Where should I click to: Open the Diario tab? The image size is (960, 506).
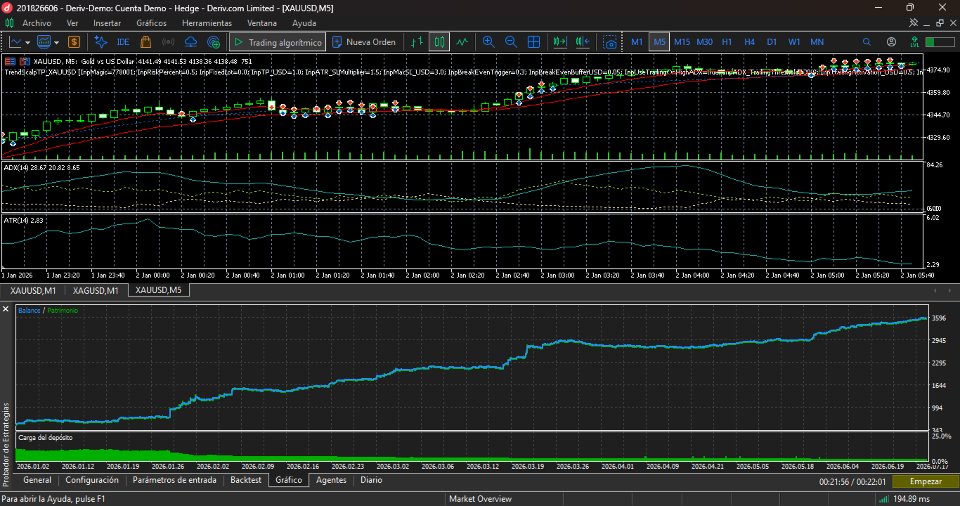pyautogui.click(x=371, y=480)
